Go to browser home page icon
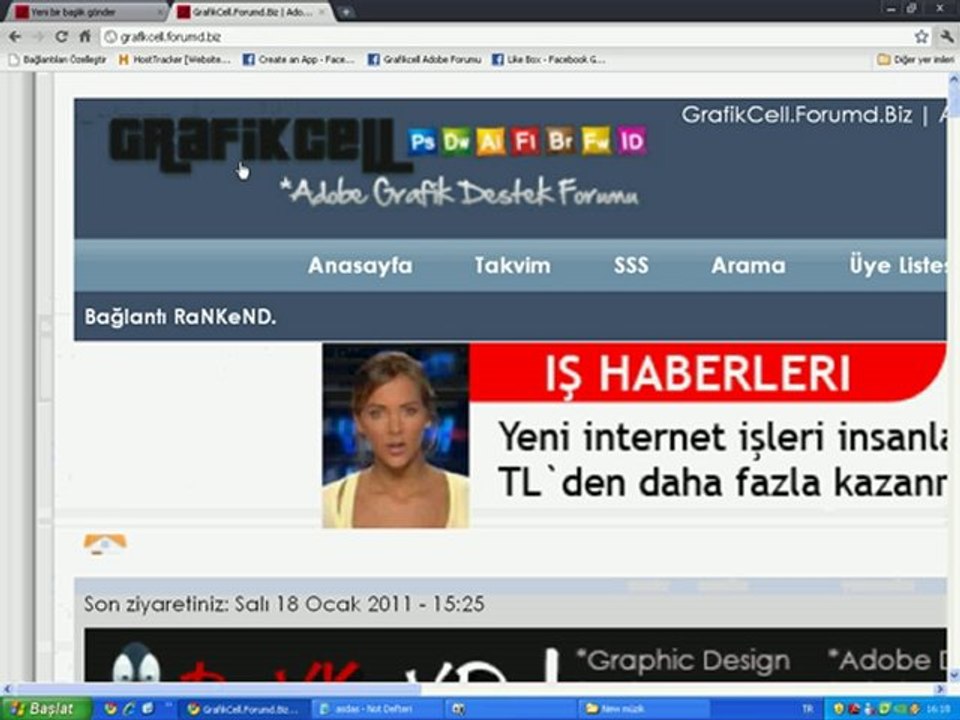Image resolution: width=960 pixels, height=720 pixels. pyautogui.click(x=85, y=37)
